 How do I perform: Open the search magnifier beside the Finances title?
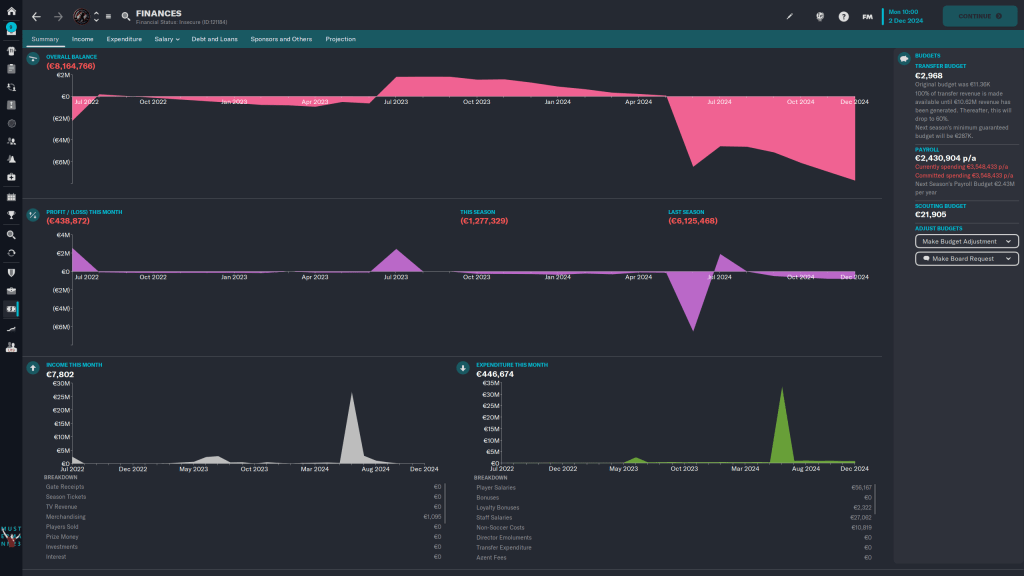[x=126, y=16]
